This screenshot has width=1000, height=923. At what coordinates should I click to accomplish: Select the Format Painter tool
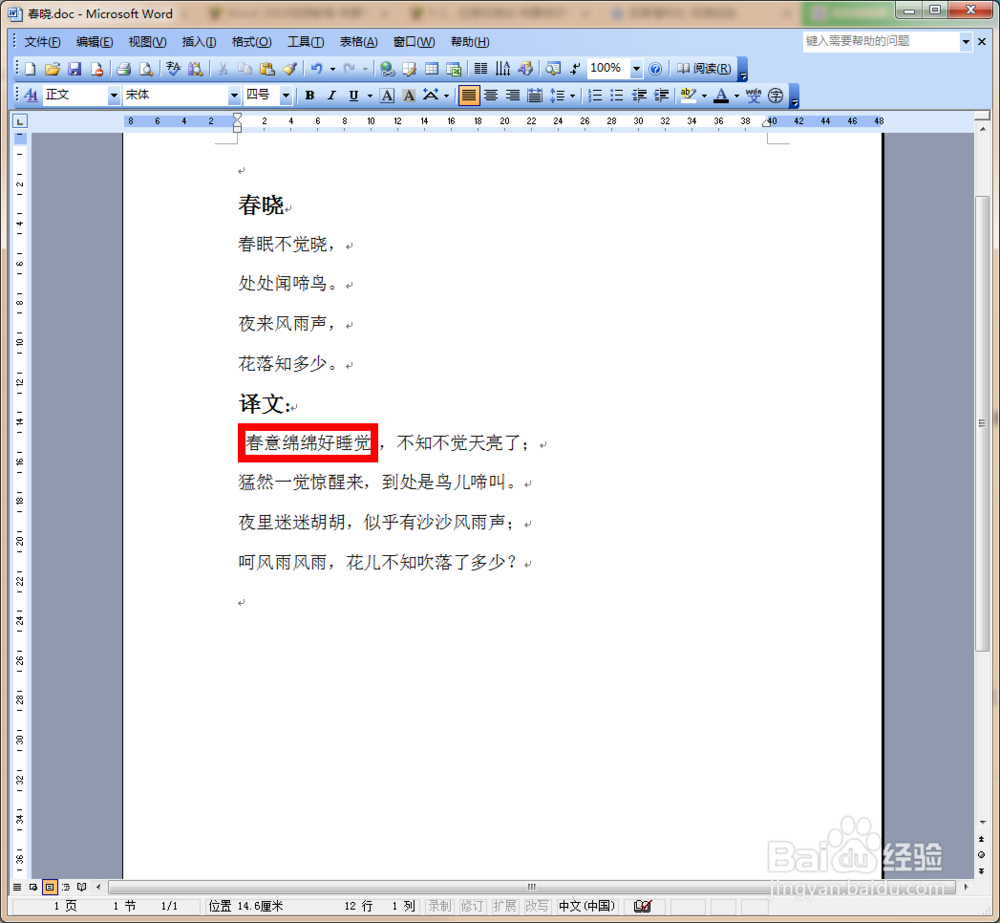290,68
